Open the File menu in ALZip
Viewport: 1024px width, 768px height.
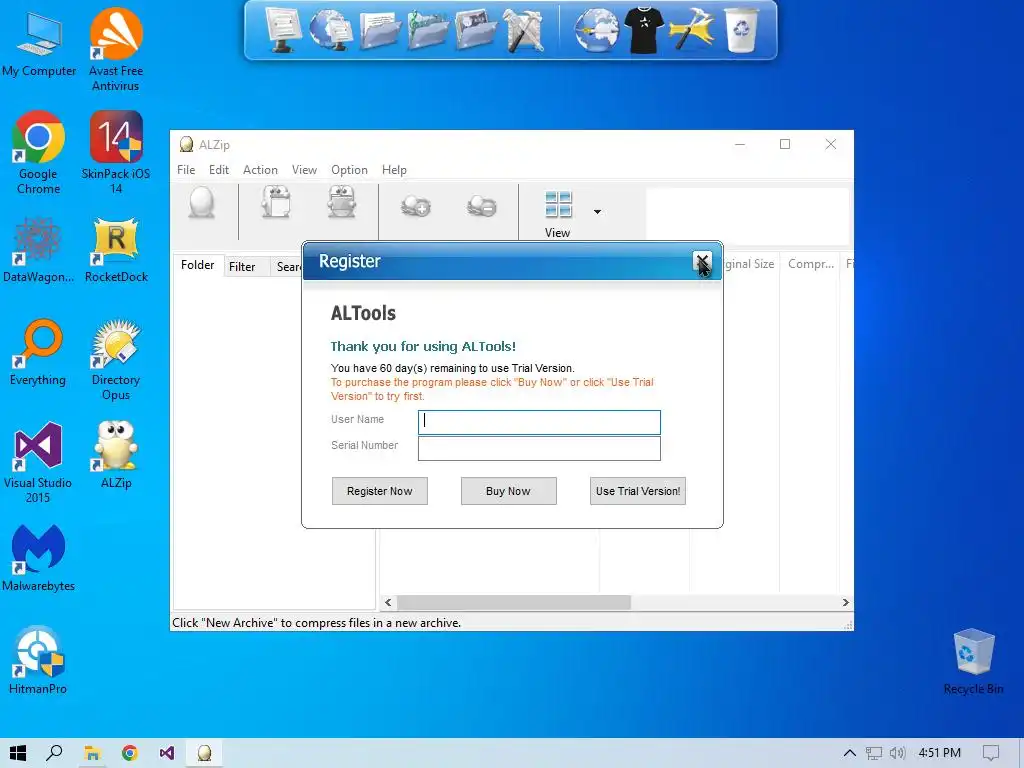(x=186, y=170)
